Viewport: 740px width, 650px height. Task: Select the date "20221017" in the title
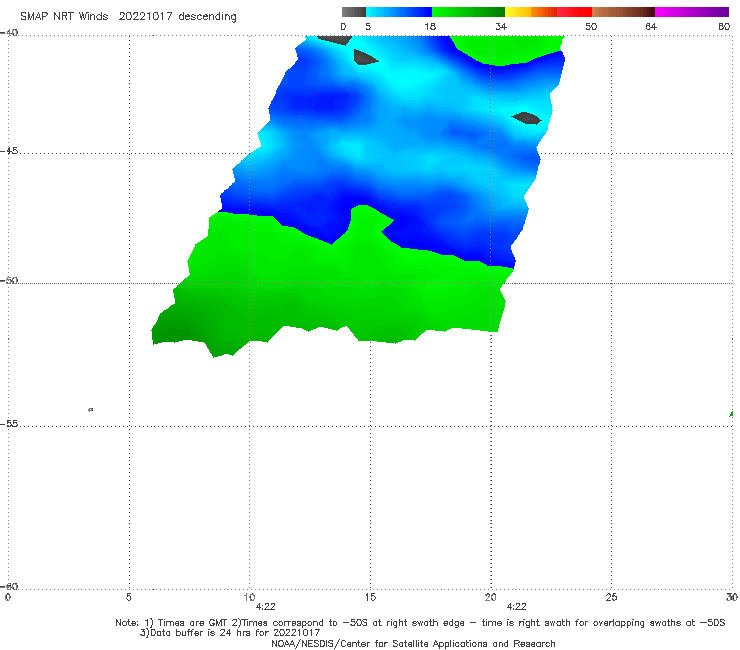[145, 17]
